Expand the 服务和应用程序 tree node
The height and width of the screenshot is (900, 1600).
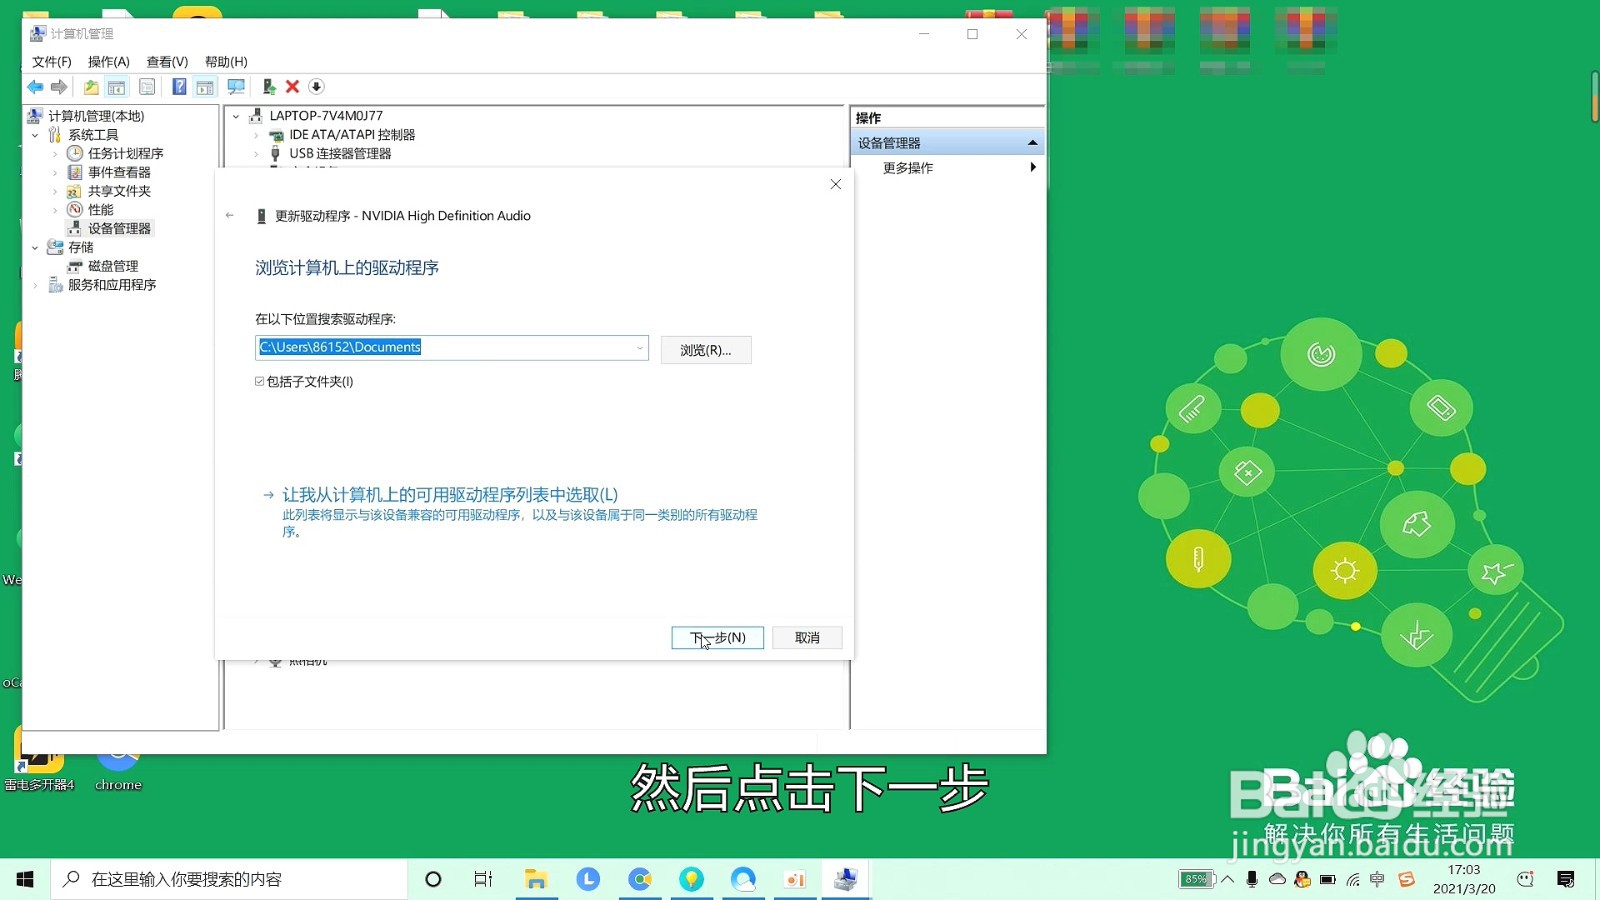tap(35, 286)
